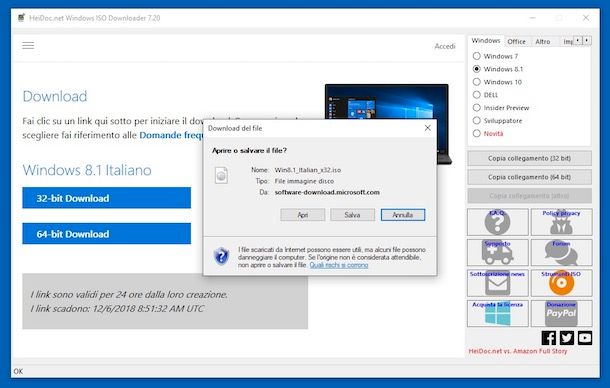Open HeiDoc.net vs. Amazon Full Story link
Viewport: 610px width, 388px height.
click(518, 351)
